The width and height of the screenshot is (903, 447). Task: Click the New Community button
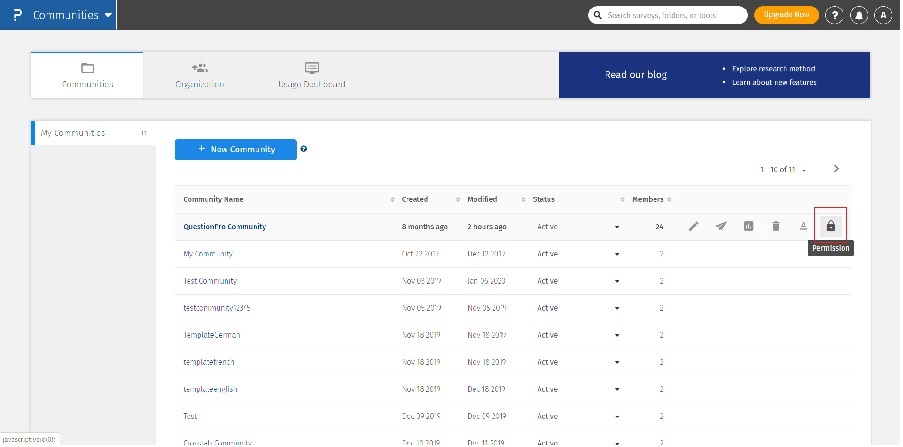pos(236,149)
